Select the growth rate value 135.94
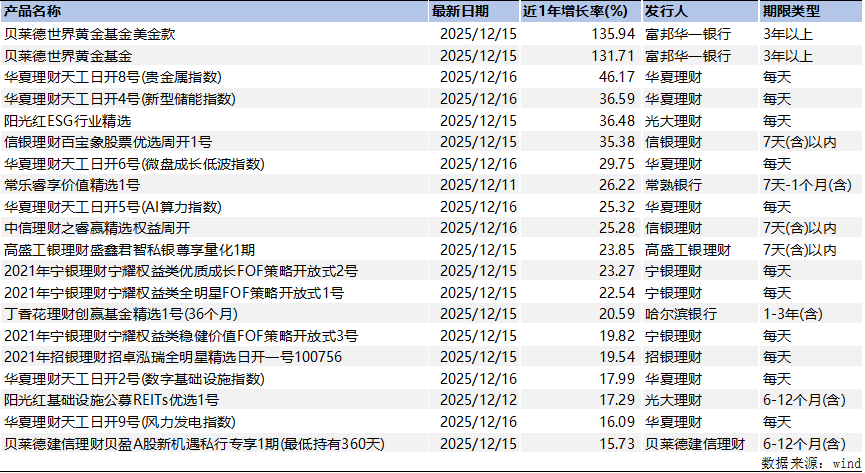This screenshot has width=865, height=473. coord(613,34)
